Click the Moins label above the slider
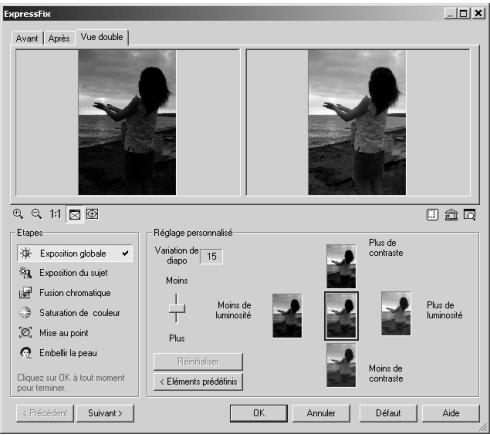490x435 pixels. pos(177,281)
